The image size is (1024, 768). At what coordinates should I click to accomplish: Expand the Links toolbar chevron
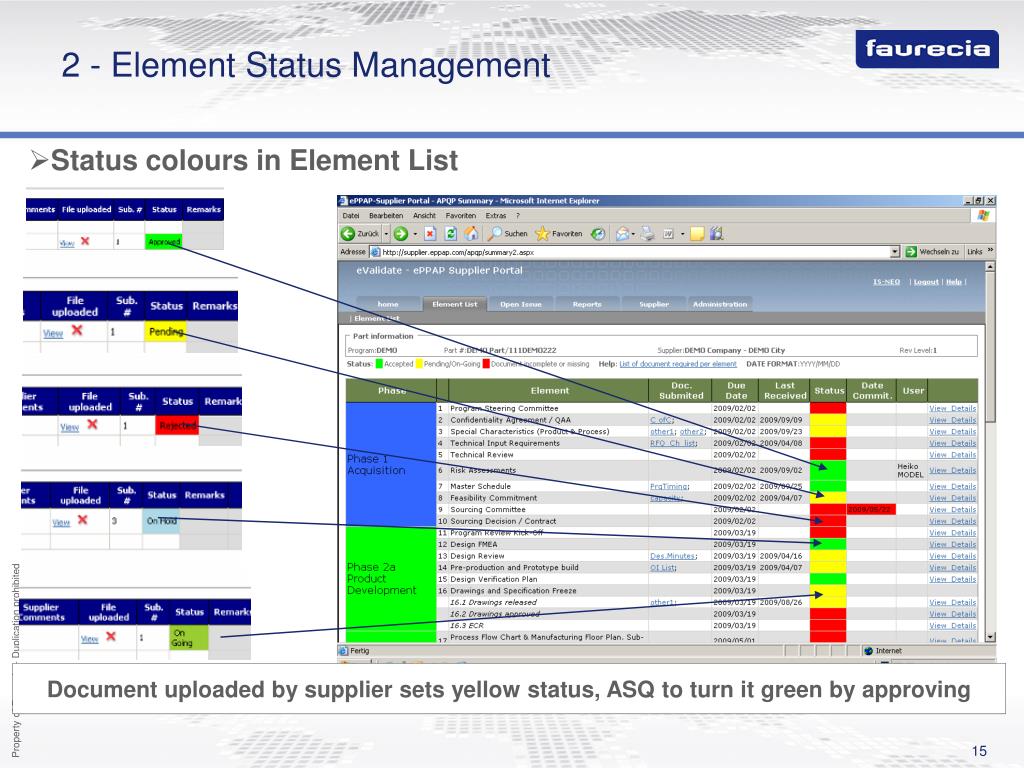coord(991,251)
